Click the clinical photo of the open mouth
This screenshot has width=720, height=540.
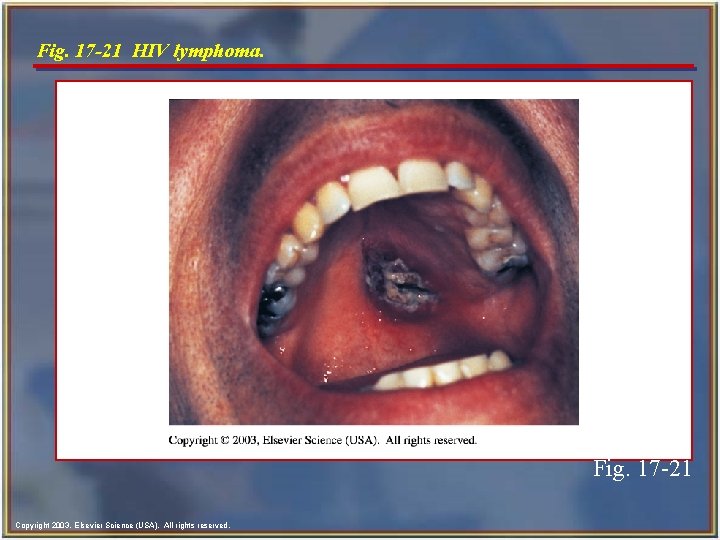pyautogui.click(x=374, y=262)
